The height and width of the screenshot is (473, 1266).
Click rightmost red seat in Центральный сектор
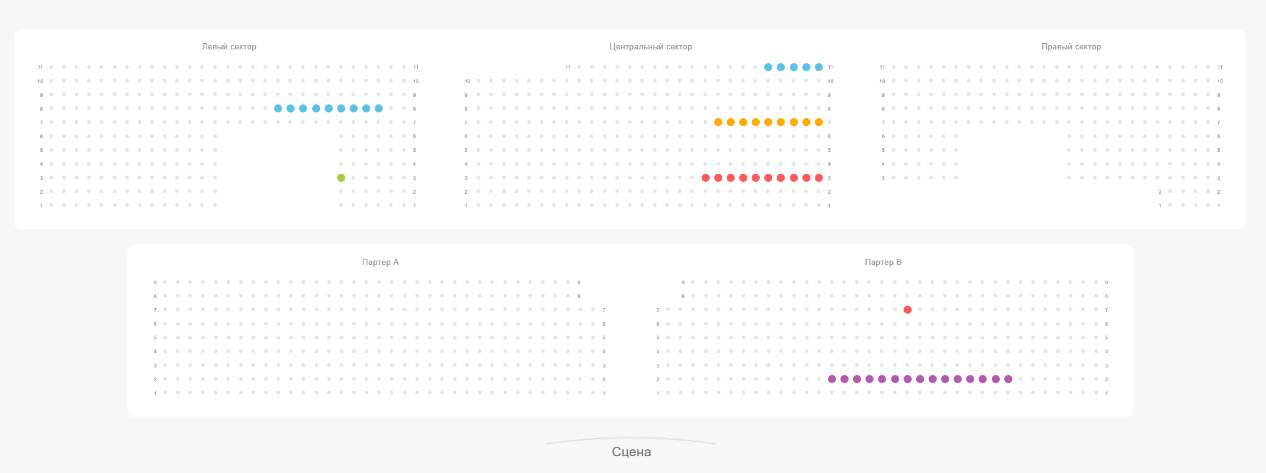tap(819, 178)
